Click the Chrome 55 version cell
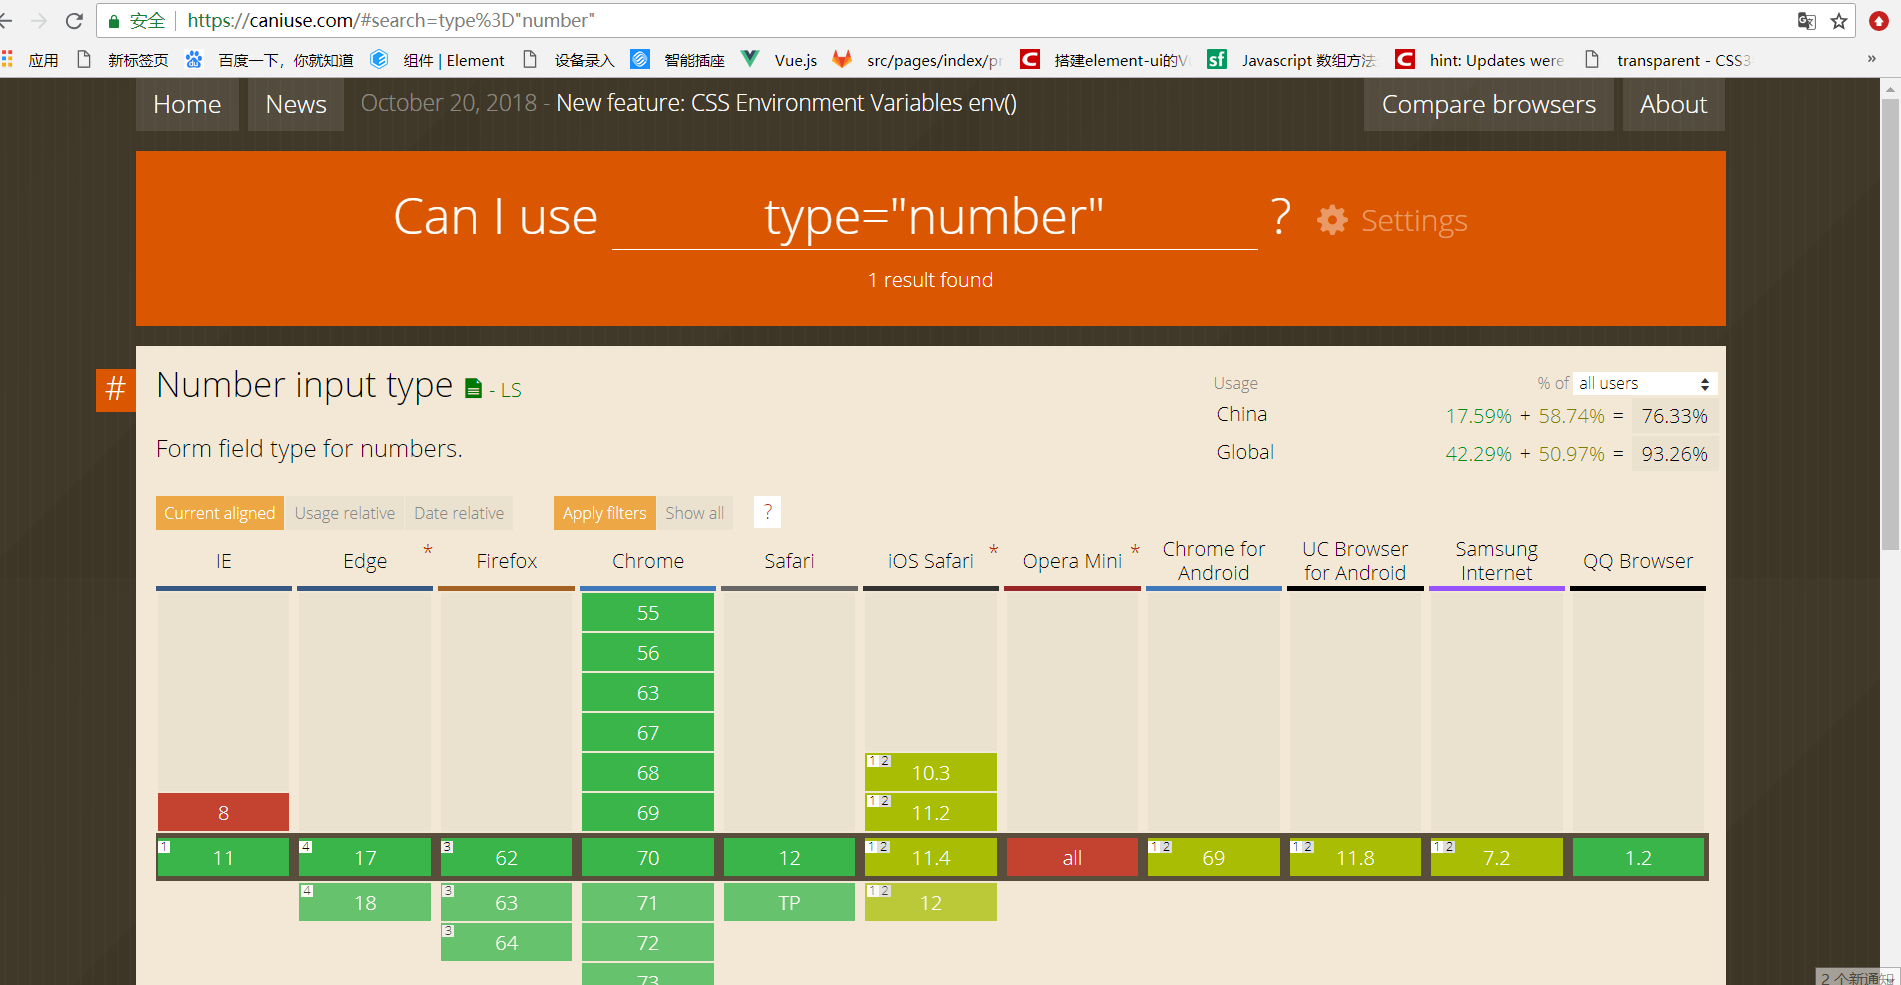Viewport: 1901px width, 985px height. [x=648, y=612]
